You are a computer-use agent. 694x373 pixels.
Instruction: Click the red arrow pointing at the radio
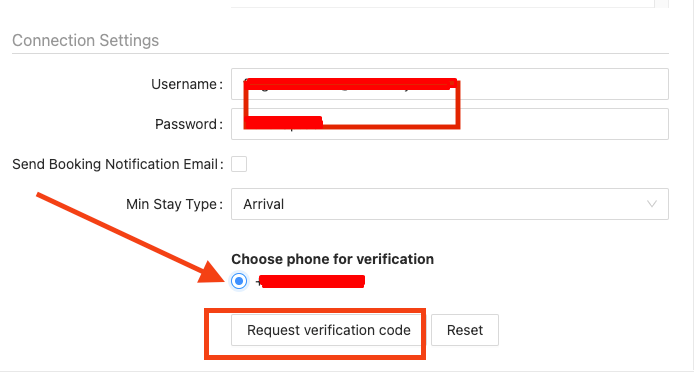click(x=131, y=238)
